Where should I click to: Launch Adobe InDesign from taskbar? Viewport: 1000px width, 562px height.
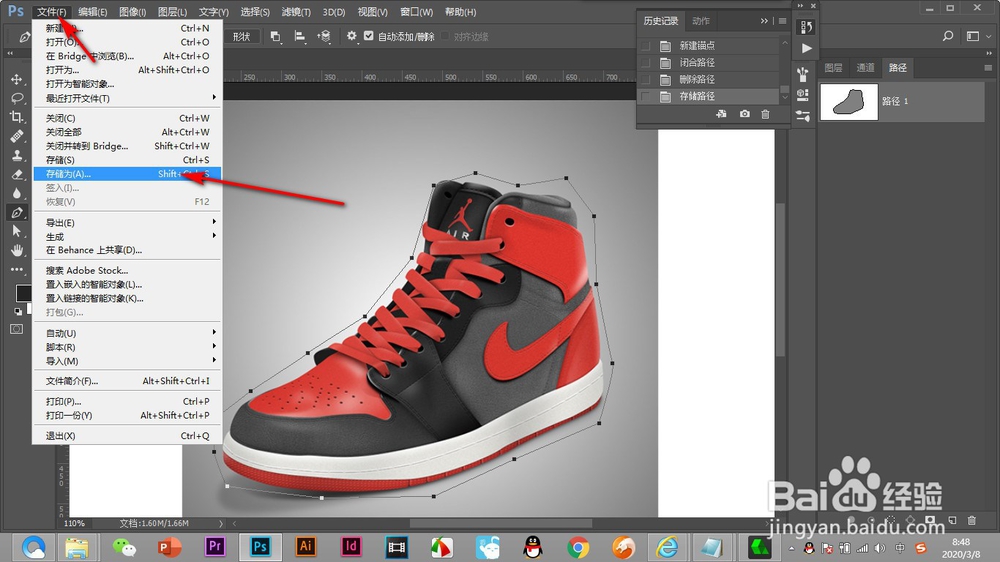(x=351, y=547)
